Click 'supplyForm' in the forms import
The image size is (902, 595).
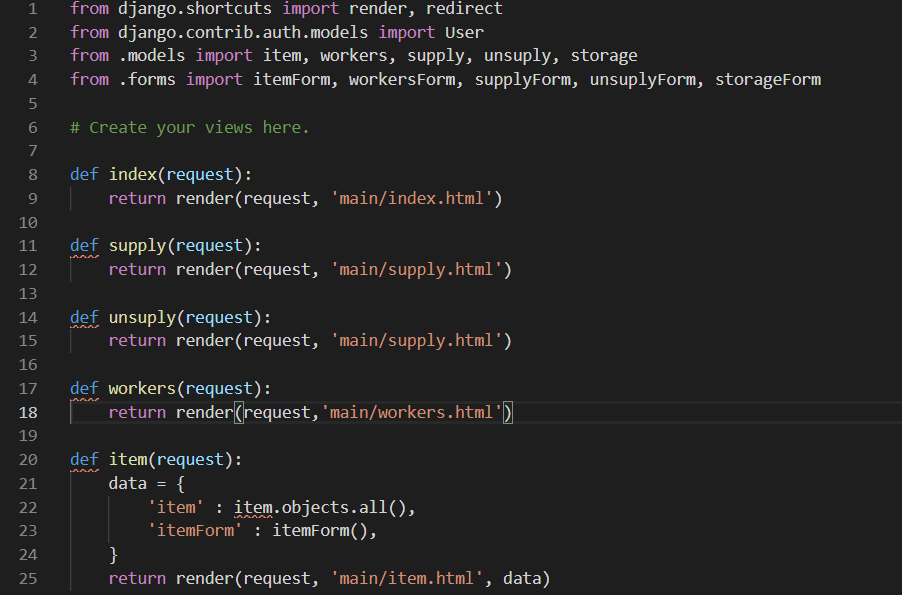click(522, 79)
